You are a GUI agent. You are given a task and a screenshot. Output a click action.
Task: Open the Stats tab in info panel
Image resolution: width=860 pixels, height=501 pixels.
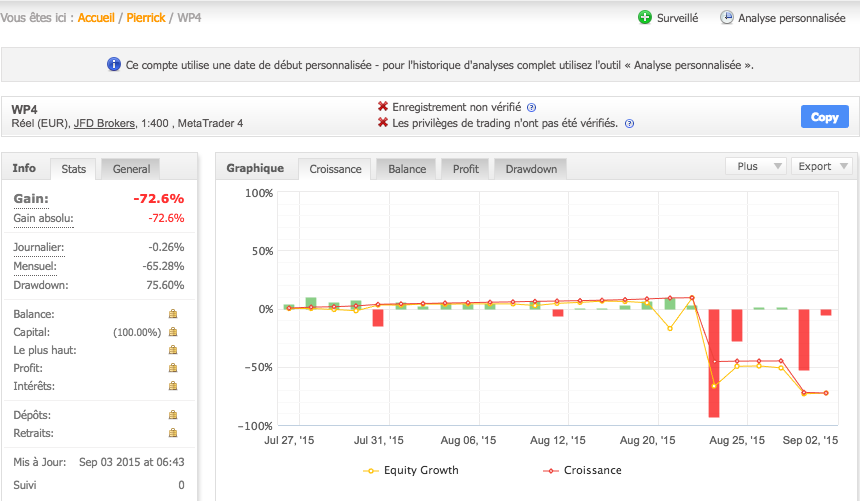tap(74, 169)
